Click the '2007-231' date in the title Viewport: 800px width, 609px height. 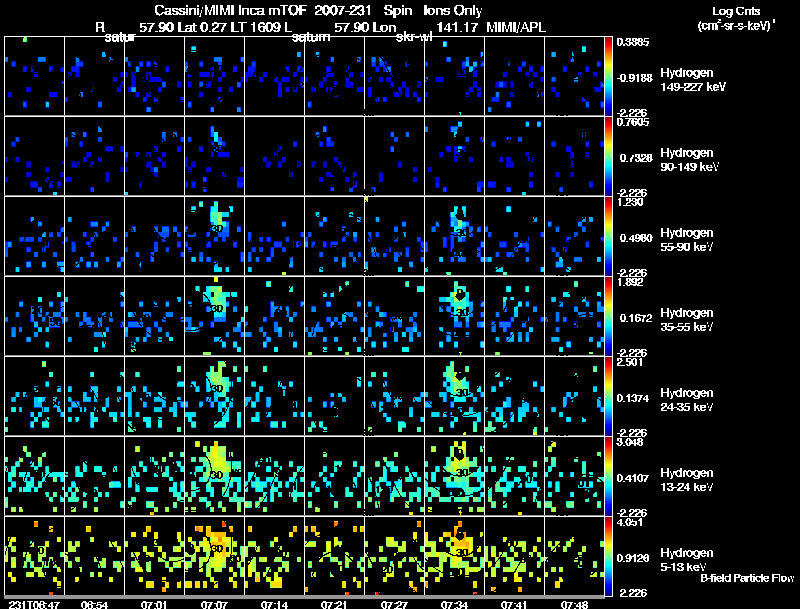tap(342, 10)
